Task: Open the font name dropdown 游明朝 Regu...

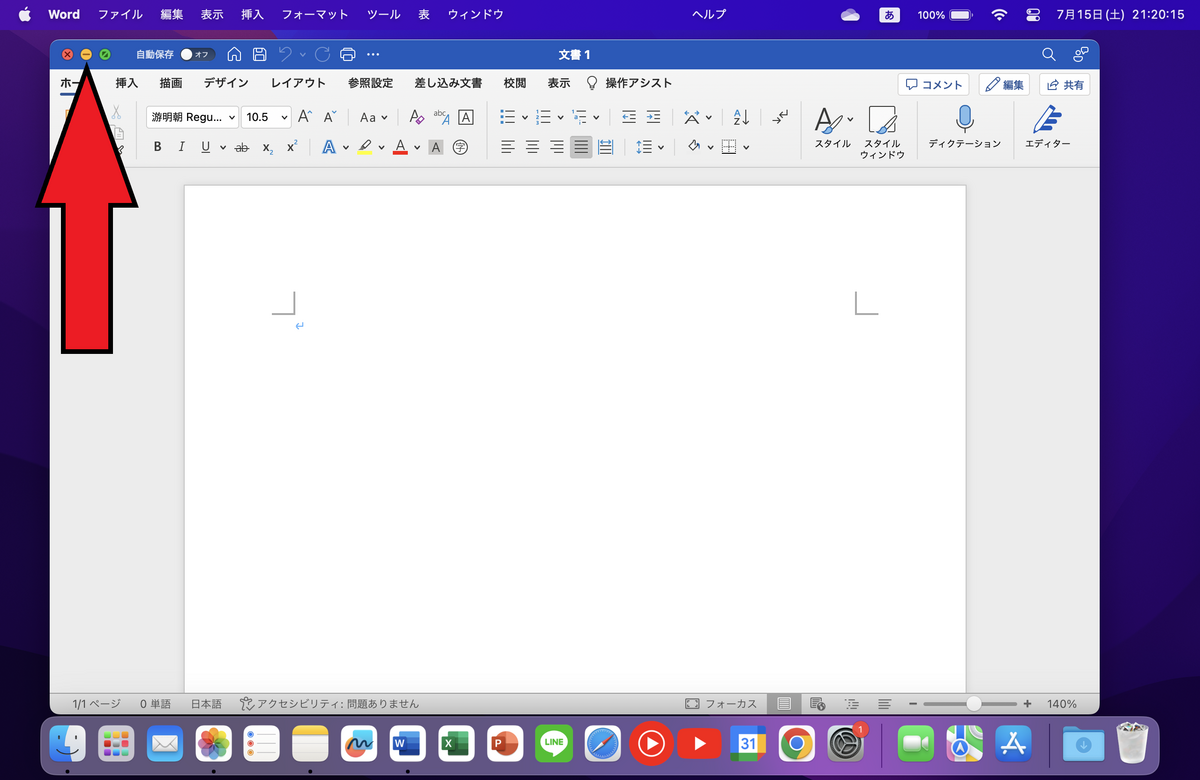Action: tap(193, 117)
